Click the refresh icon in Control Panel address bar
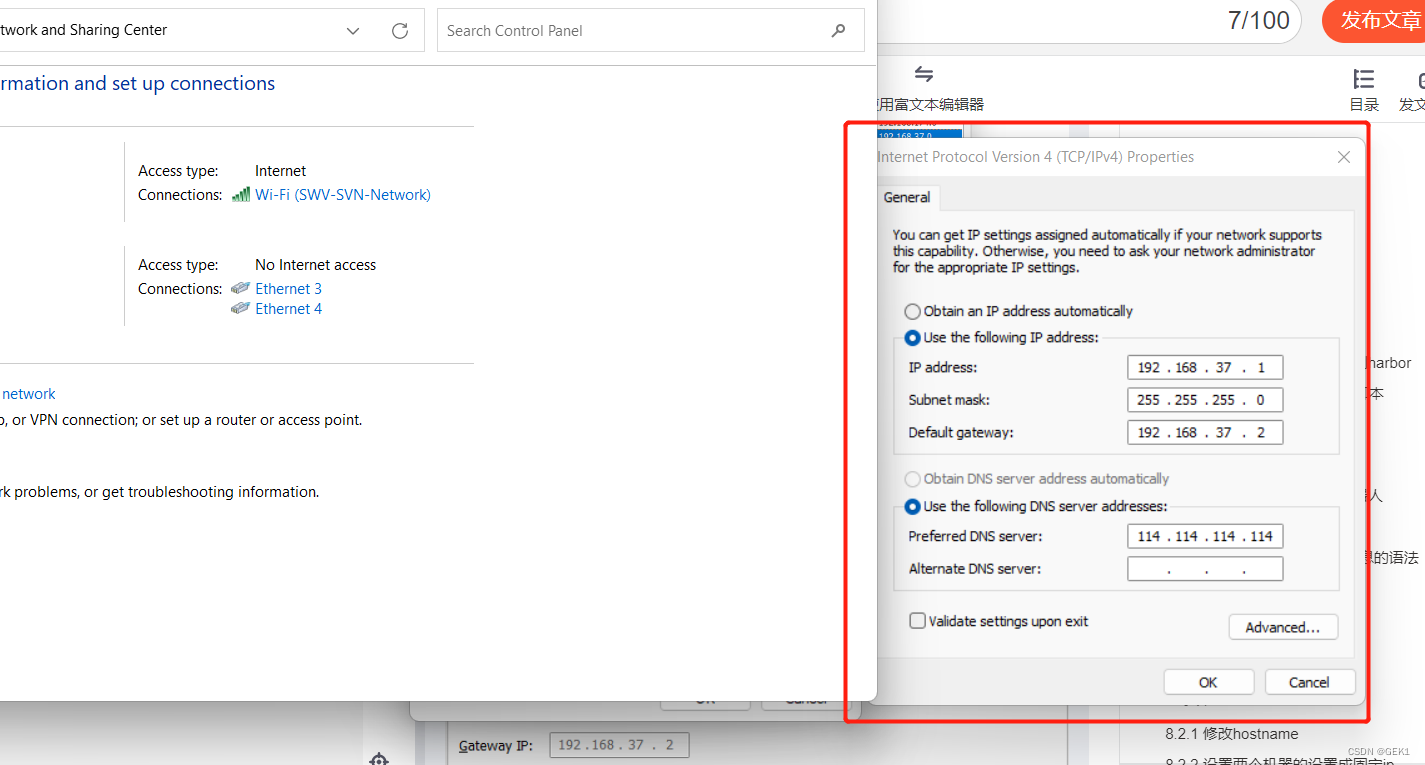 coord(400,31)
